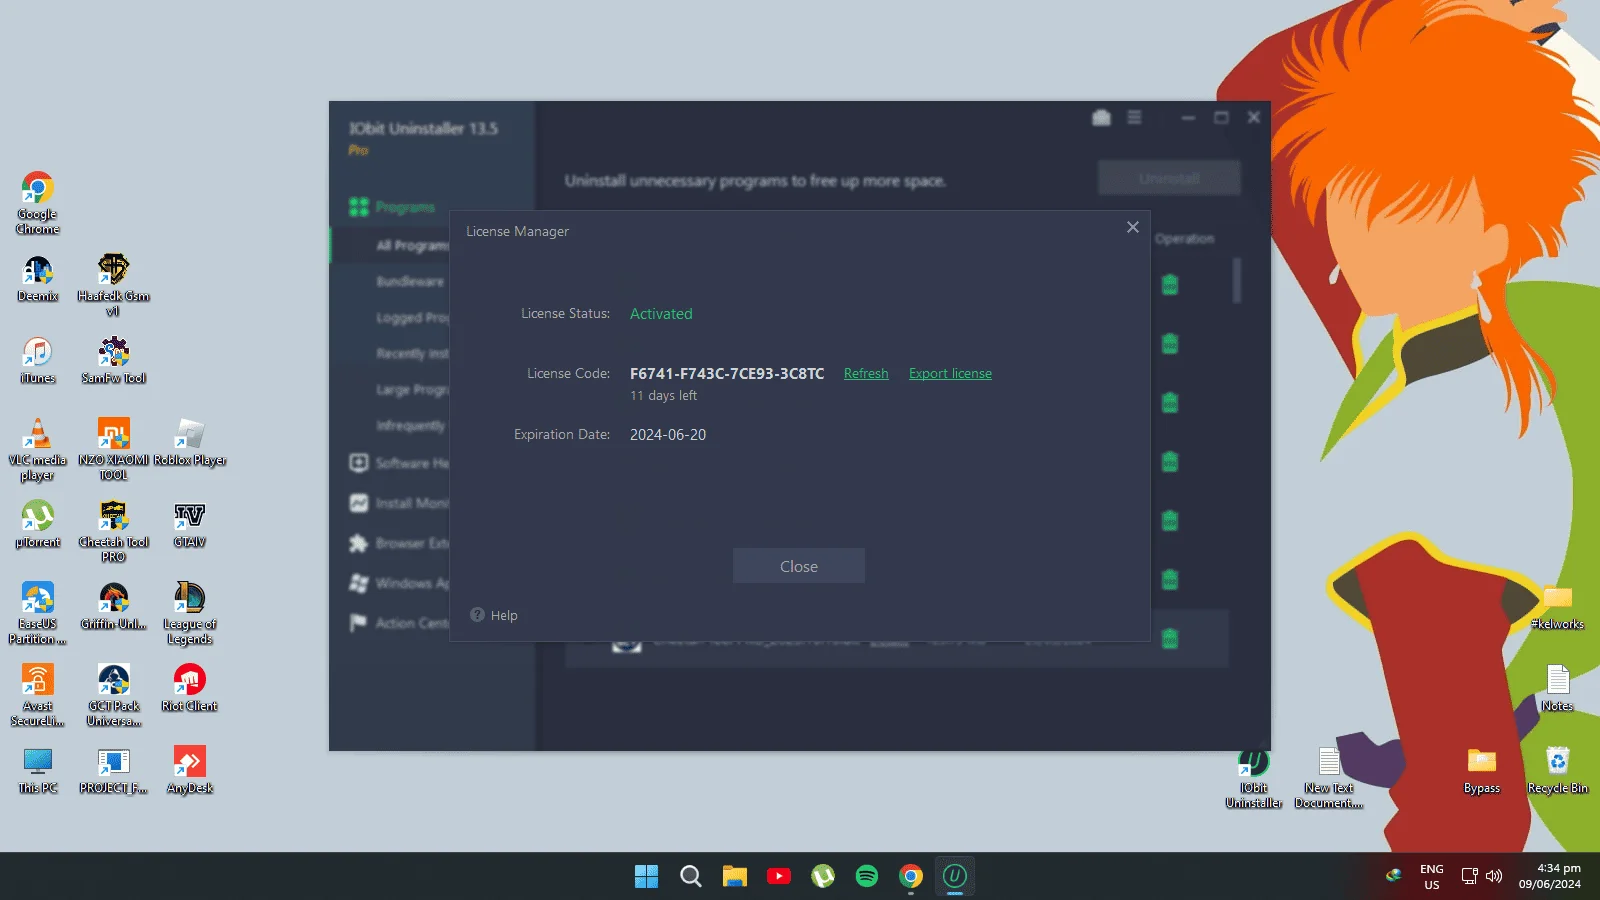1600x900 pixels.
Task: Open YouTube from the taskbar
Action: (779, 876)
